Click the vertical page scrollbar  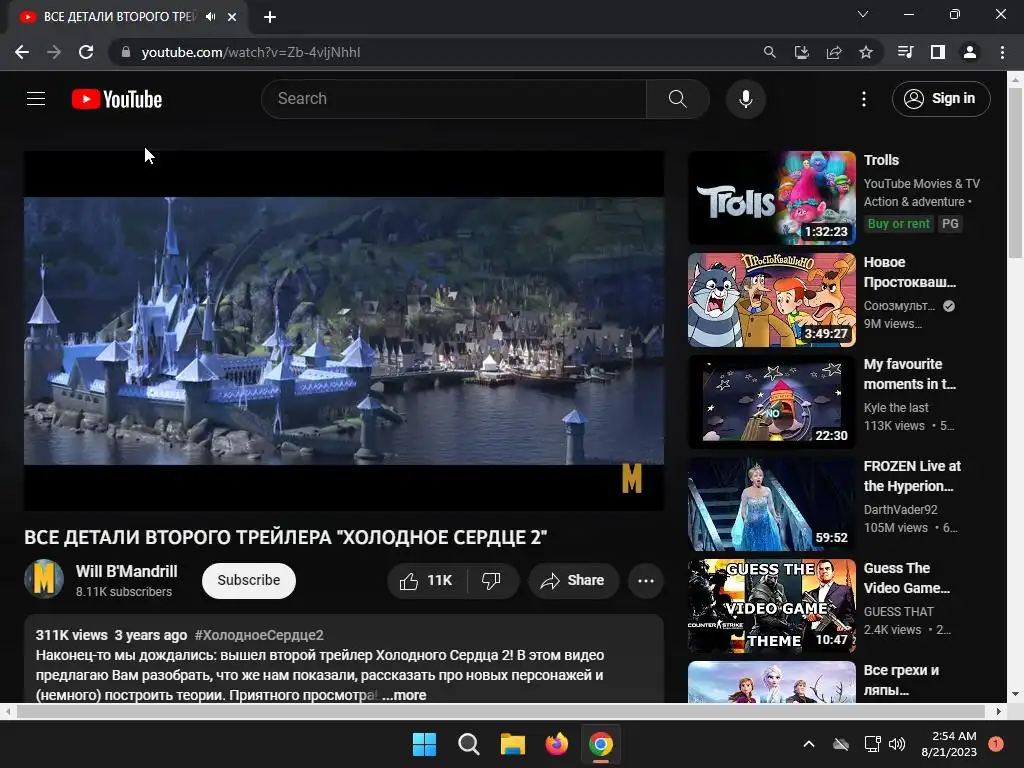pyautogui.click(x=1016, y=171)
